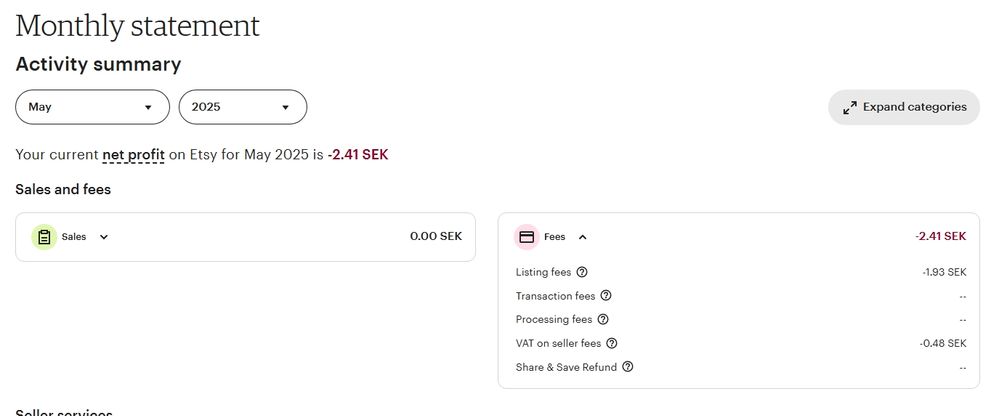Click the Sales and fees section heading
999x416 pixels.
pos(63,189)
